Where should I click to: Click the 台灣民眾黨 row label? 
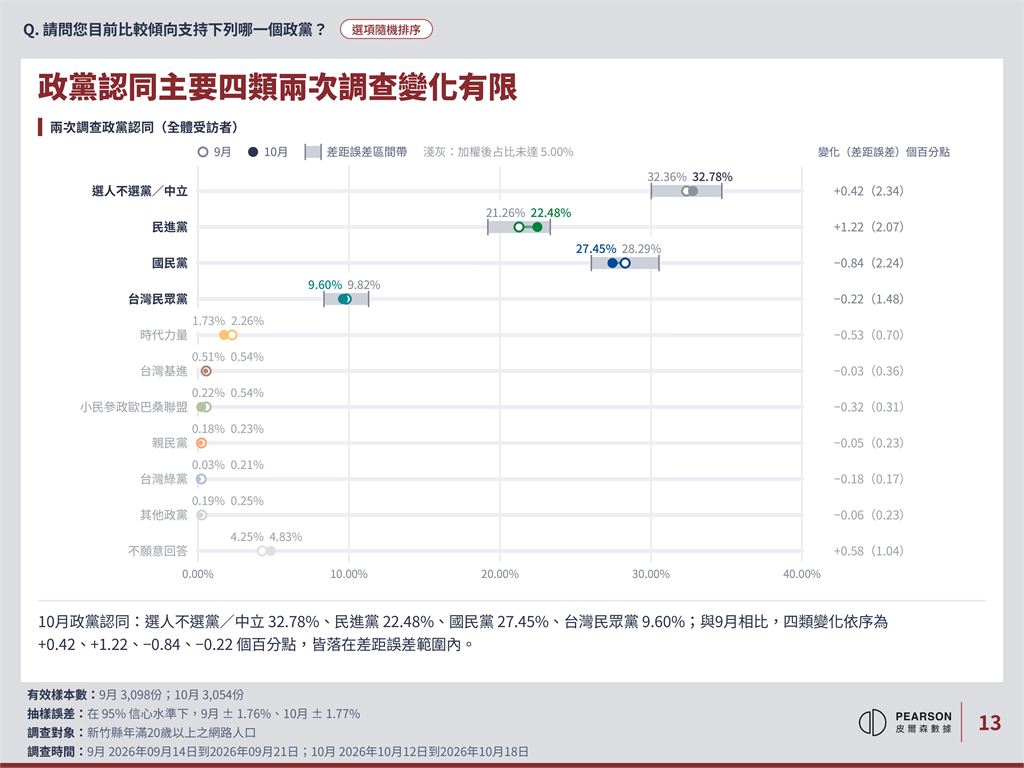158,299
